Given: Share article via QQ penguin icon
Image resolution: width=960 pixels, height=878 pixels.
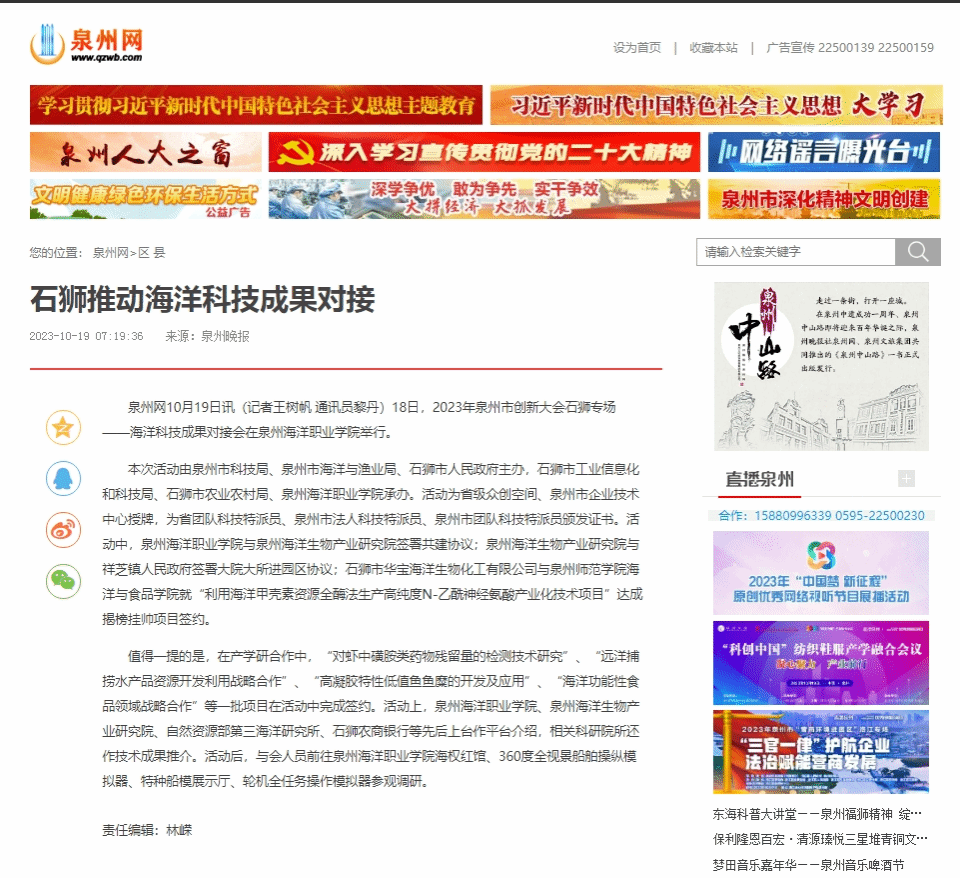Looking at the screenshot, I should [63, 478].
